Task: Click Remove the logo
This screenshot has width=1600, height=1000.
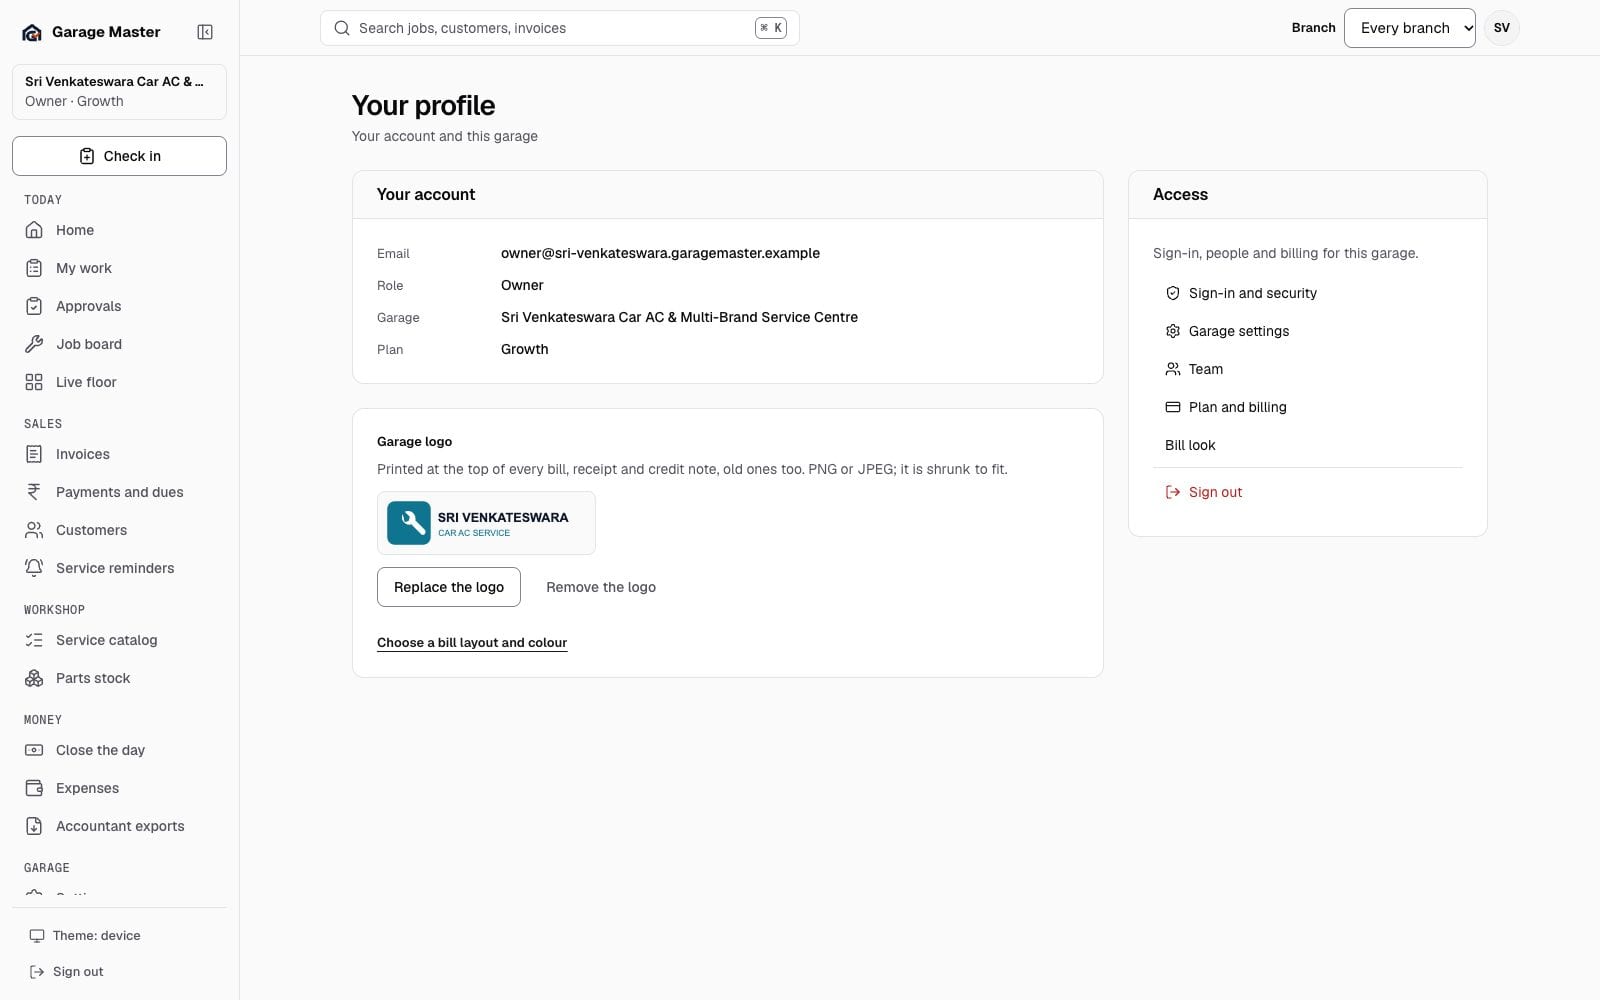Action: tap(601, 587)
